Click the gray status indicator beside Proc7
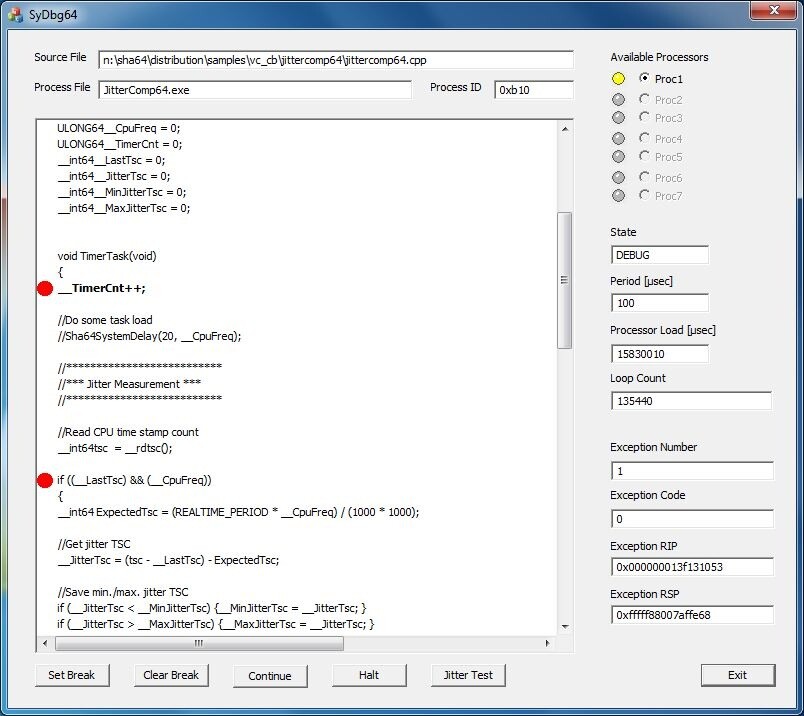 click(x=618, y=195)
